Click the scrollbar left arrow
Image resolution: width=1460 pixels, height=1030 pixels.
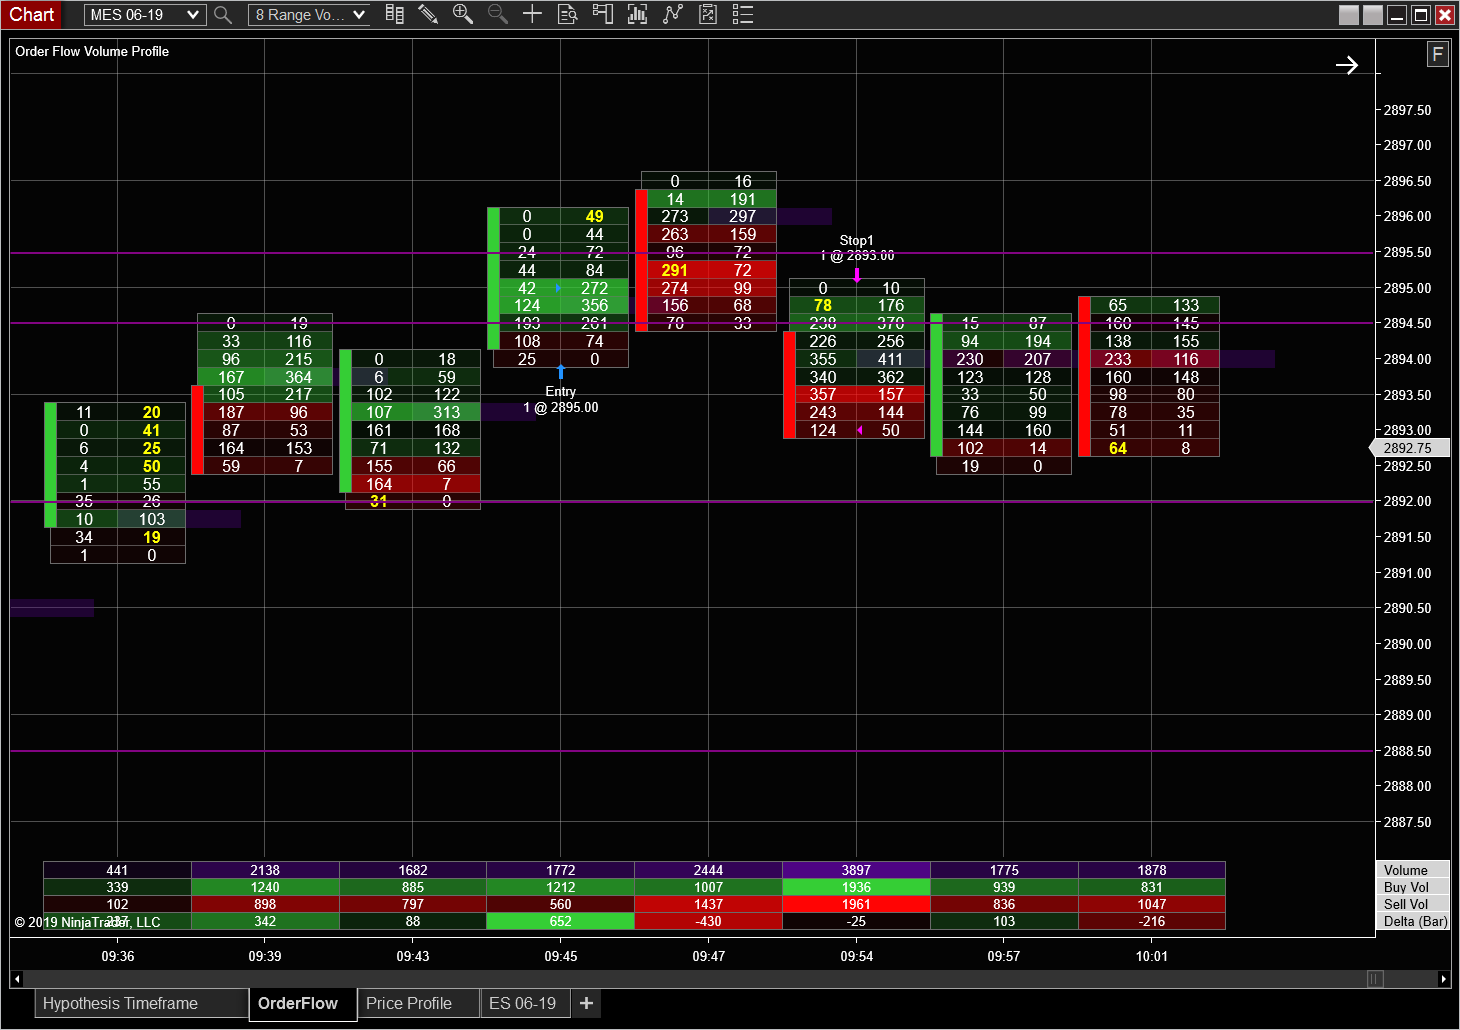pyautogui.click(x=16, y=979)
